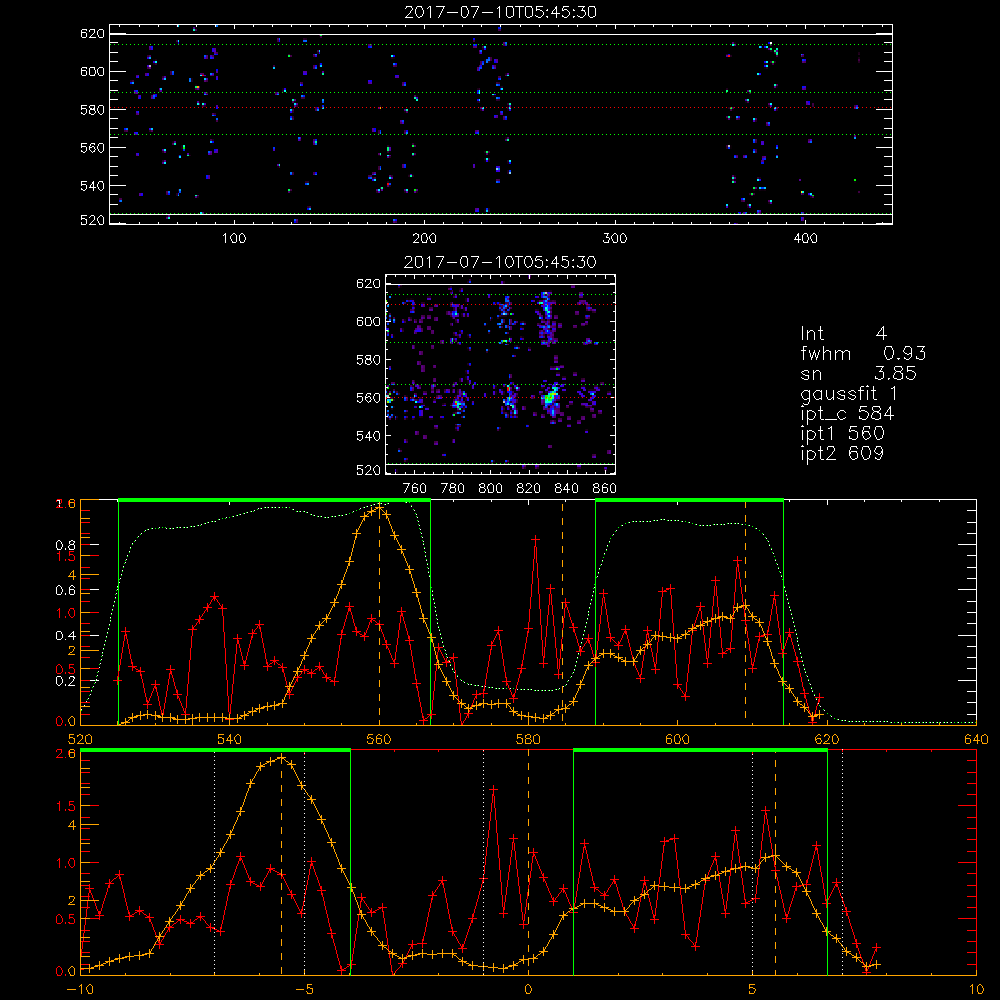Viewport: 1000px width, 1000px height.
Task: Click y-axis label 600 on top wide plot
Action: (x=92, y=71)
